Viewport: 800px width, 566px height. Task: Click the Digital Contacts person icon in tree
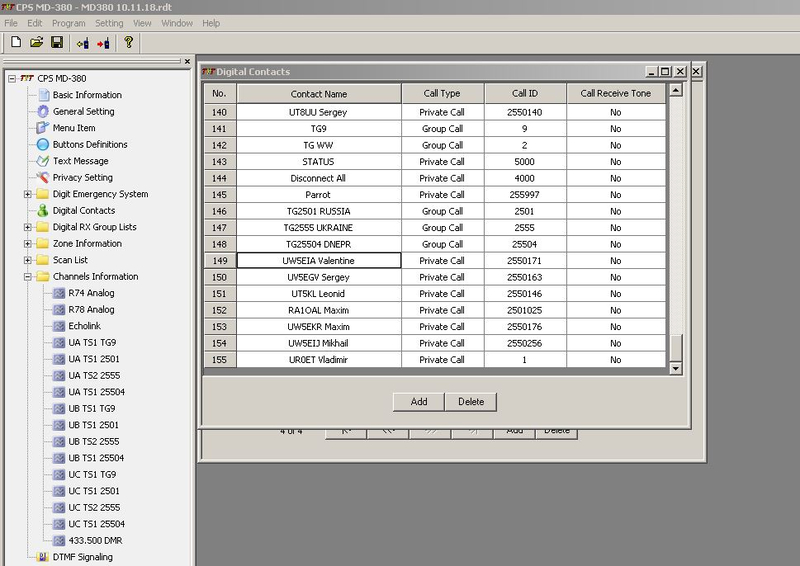pyautogui.click(x=43, y=210)
